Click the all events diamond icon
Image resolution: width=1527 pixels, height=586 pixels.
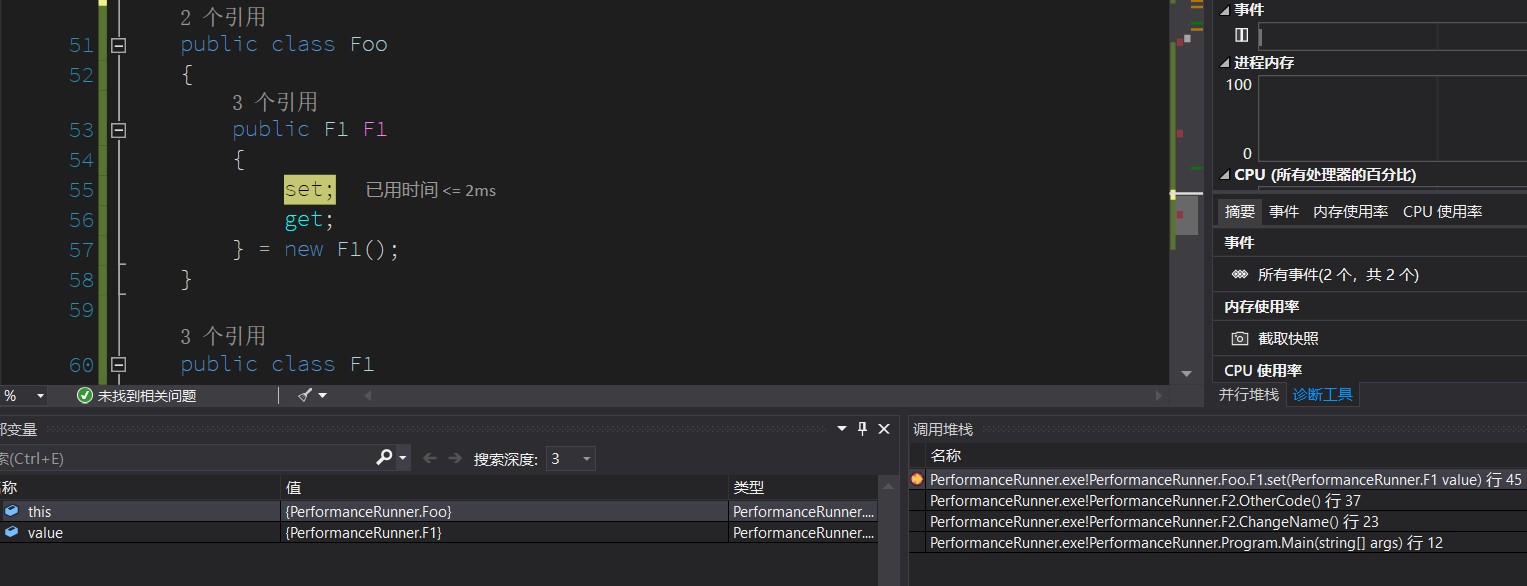[x=1240, y=275]
